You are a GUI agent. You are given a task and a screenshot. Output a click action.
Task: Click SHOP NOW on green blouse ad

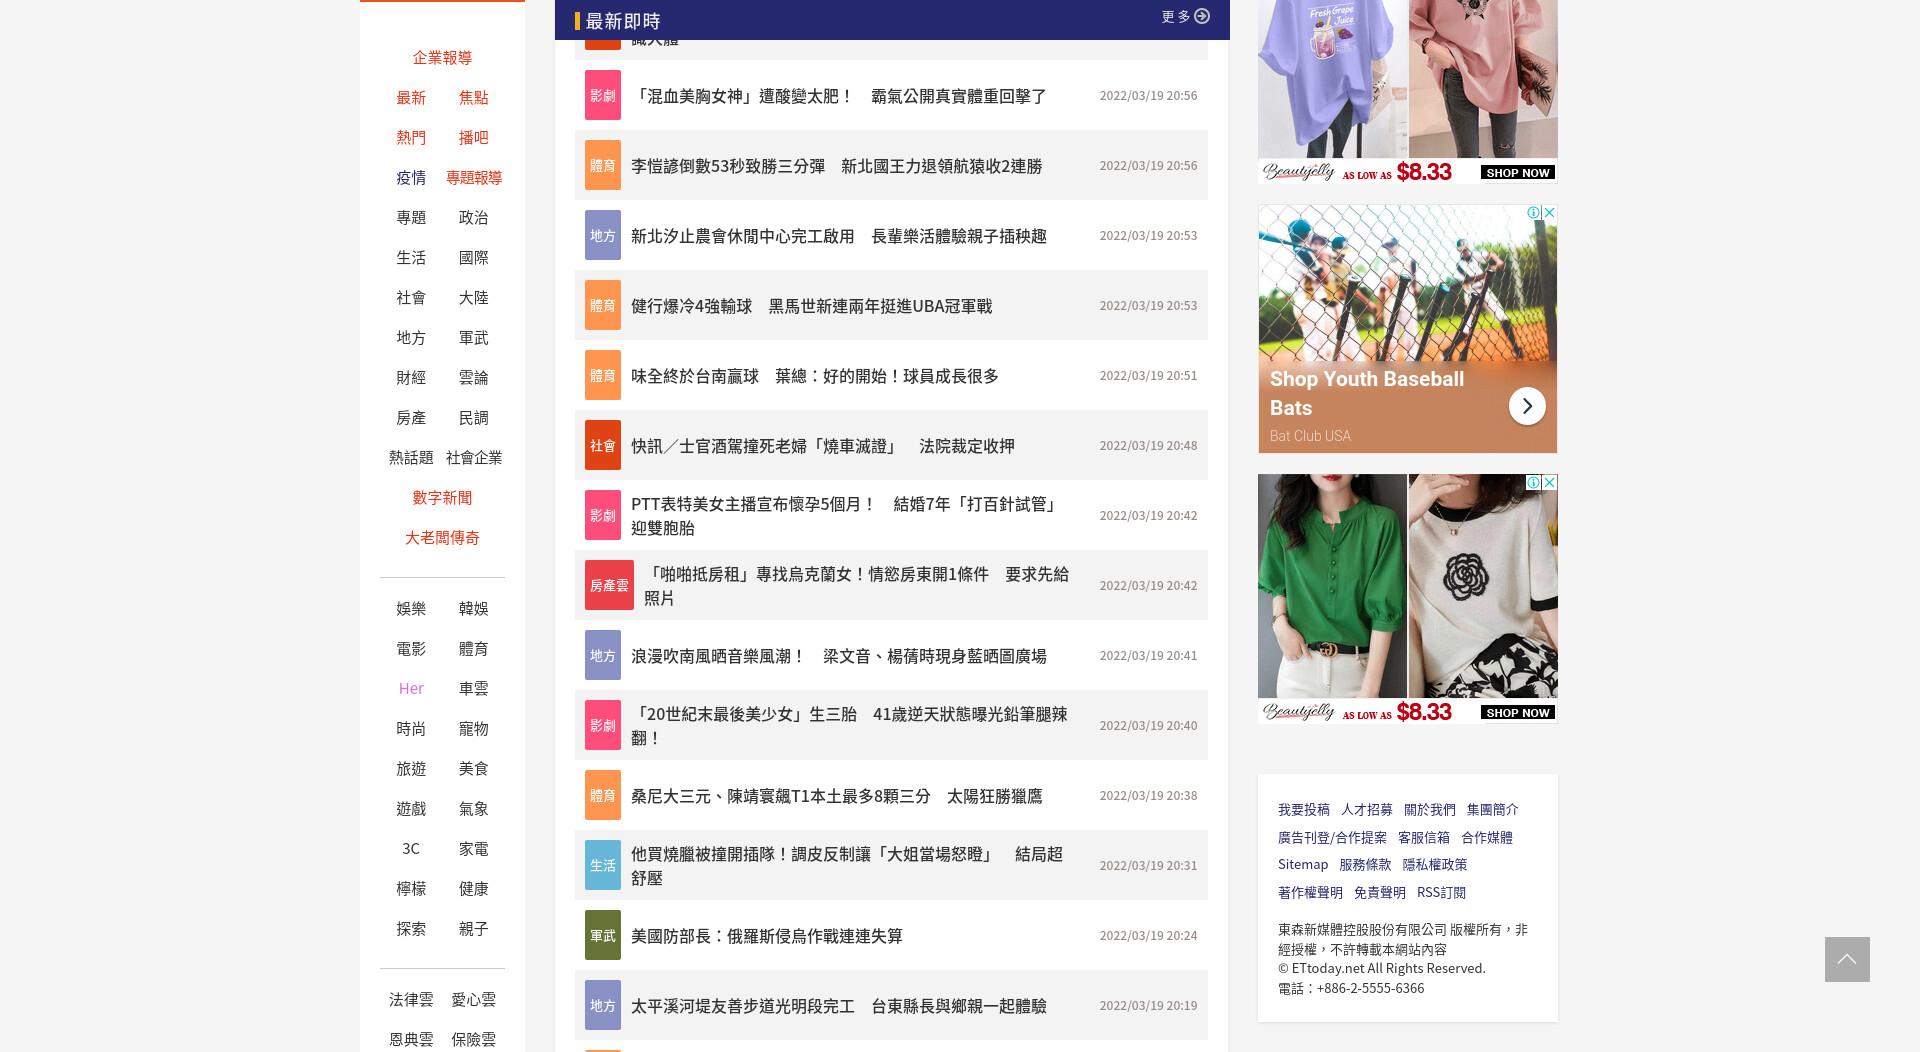point(1517,712)
